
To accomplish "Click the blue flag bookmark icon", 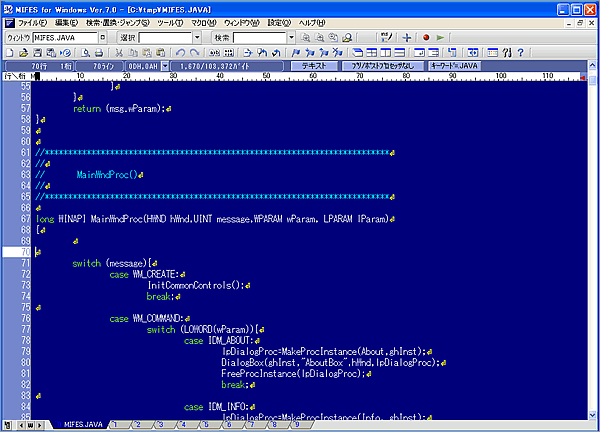I will (x=295, y=52).
